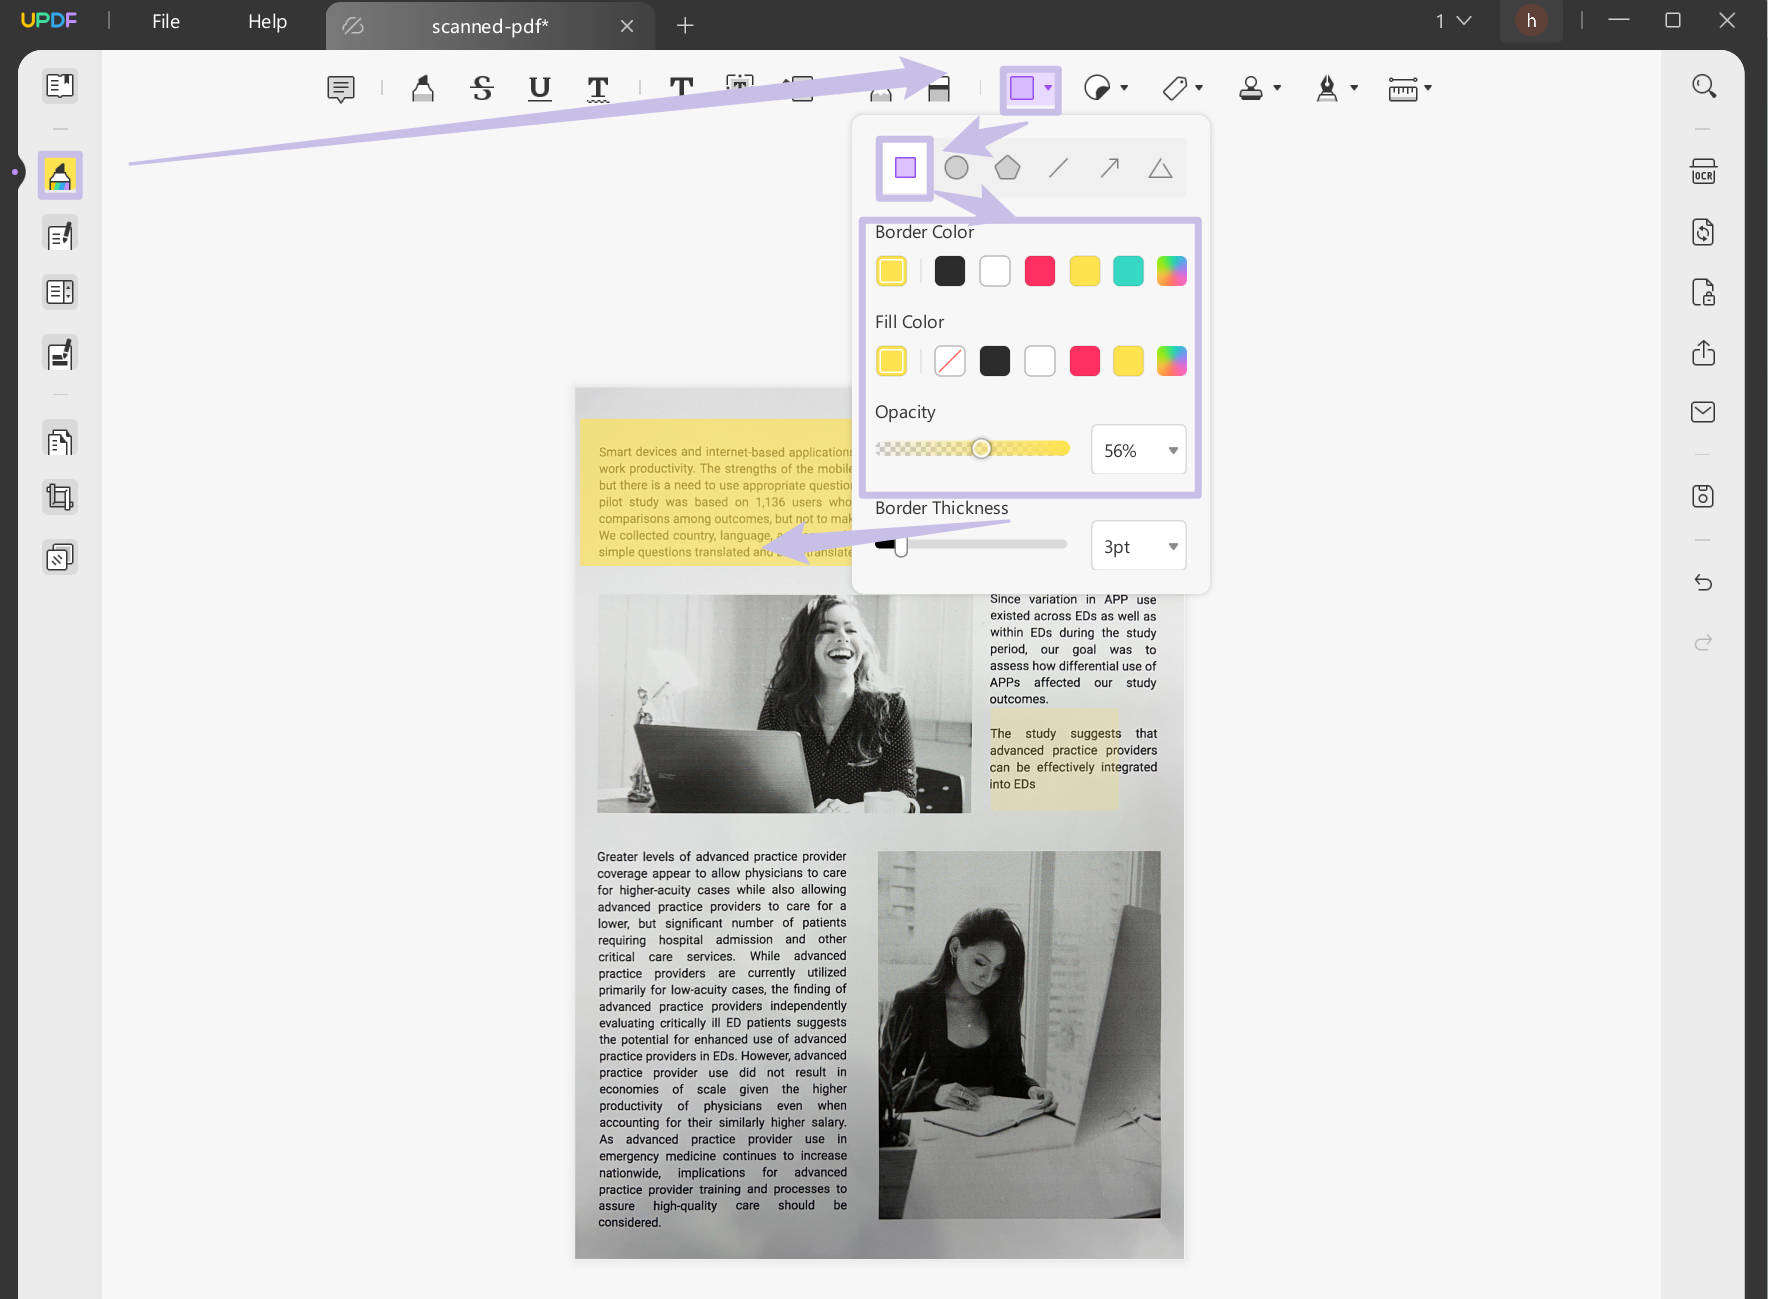The width and height of the screenshot is (1768, 1299).
Task: Open a new tab with plus button
Action: coord(685,26)
